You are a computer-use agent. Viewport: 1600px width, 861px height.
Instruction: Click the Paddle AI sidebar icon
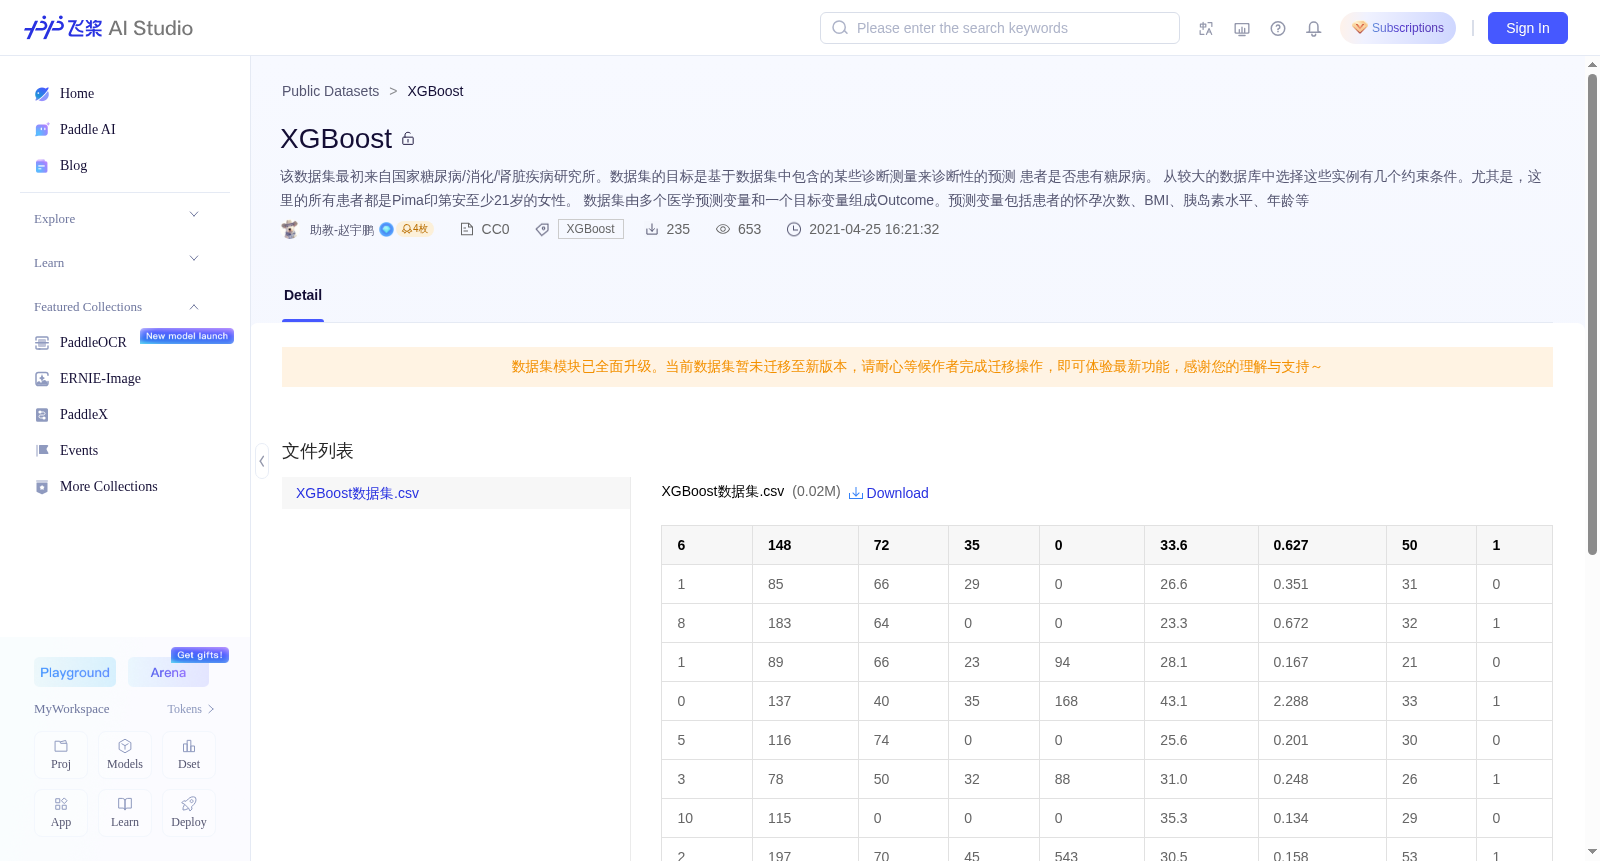(x=42, y=130)
